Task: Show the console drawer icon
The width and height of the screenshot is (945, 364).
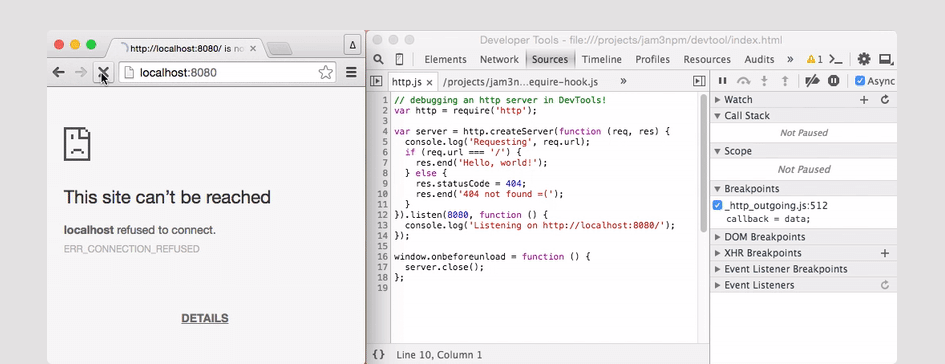Action: pos(835,59)
